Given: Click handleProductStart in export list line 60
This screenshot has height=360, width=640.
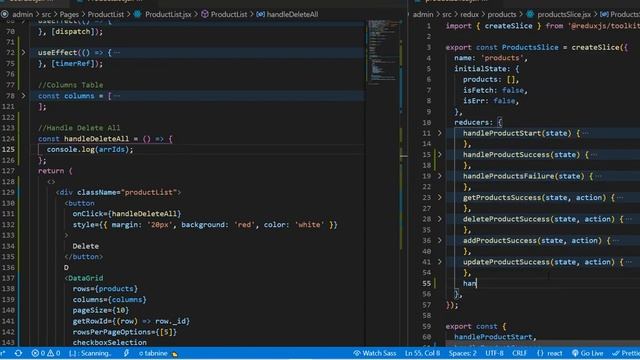Looking at the screenshot, I should [493, 337].
